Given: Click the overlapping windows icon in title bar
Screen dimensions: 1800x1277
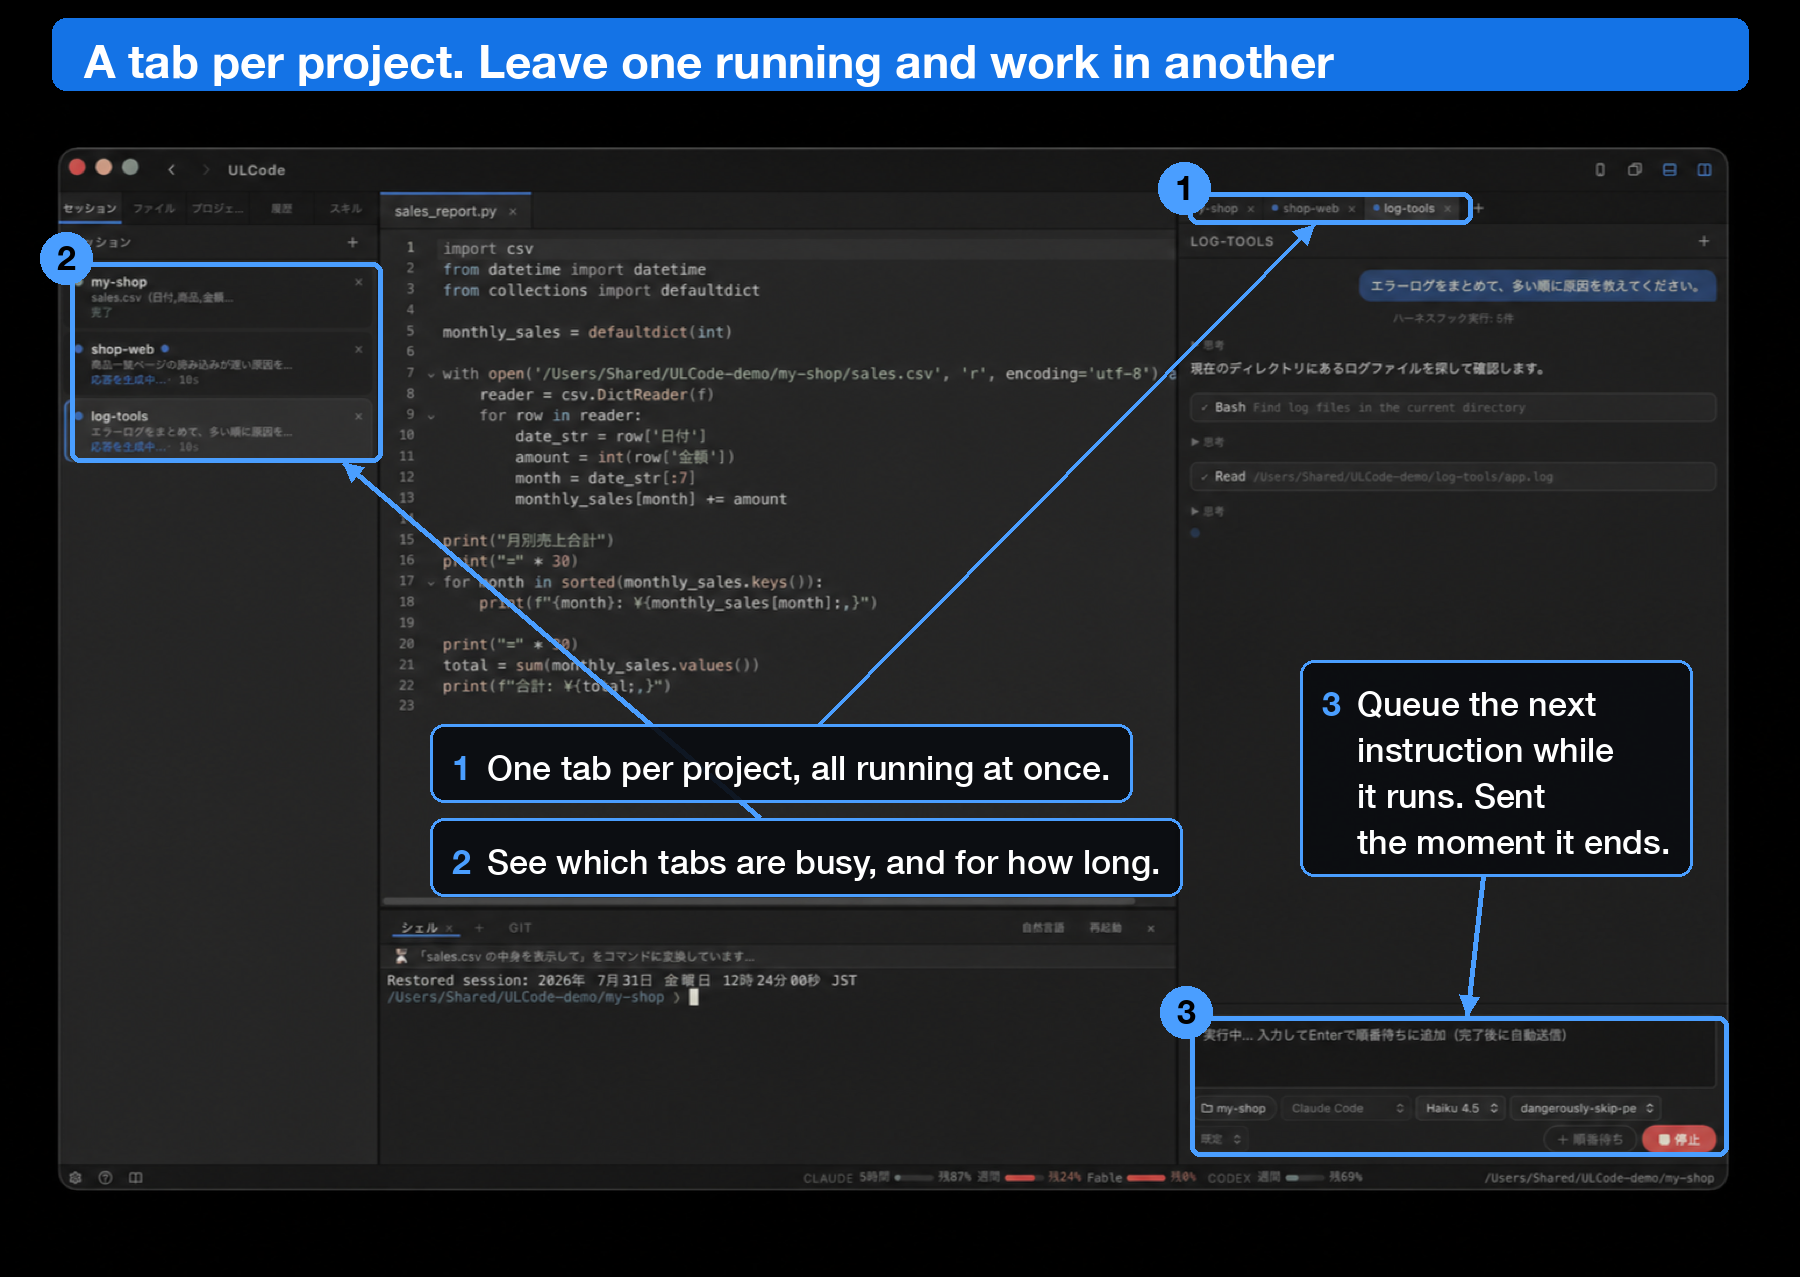Looking at the screenshot, I should point(1635,170).
